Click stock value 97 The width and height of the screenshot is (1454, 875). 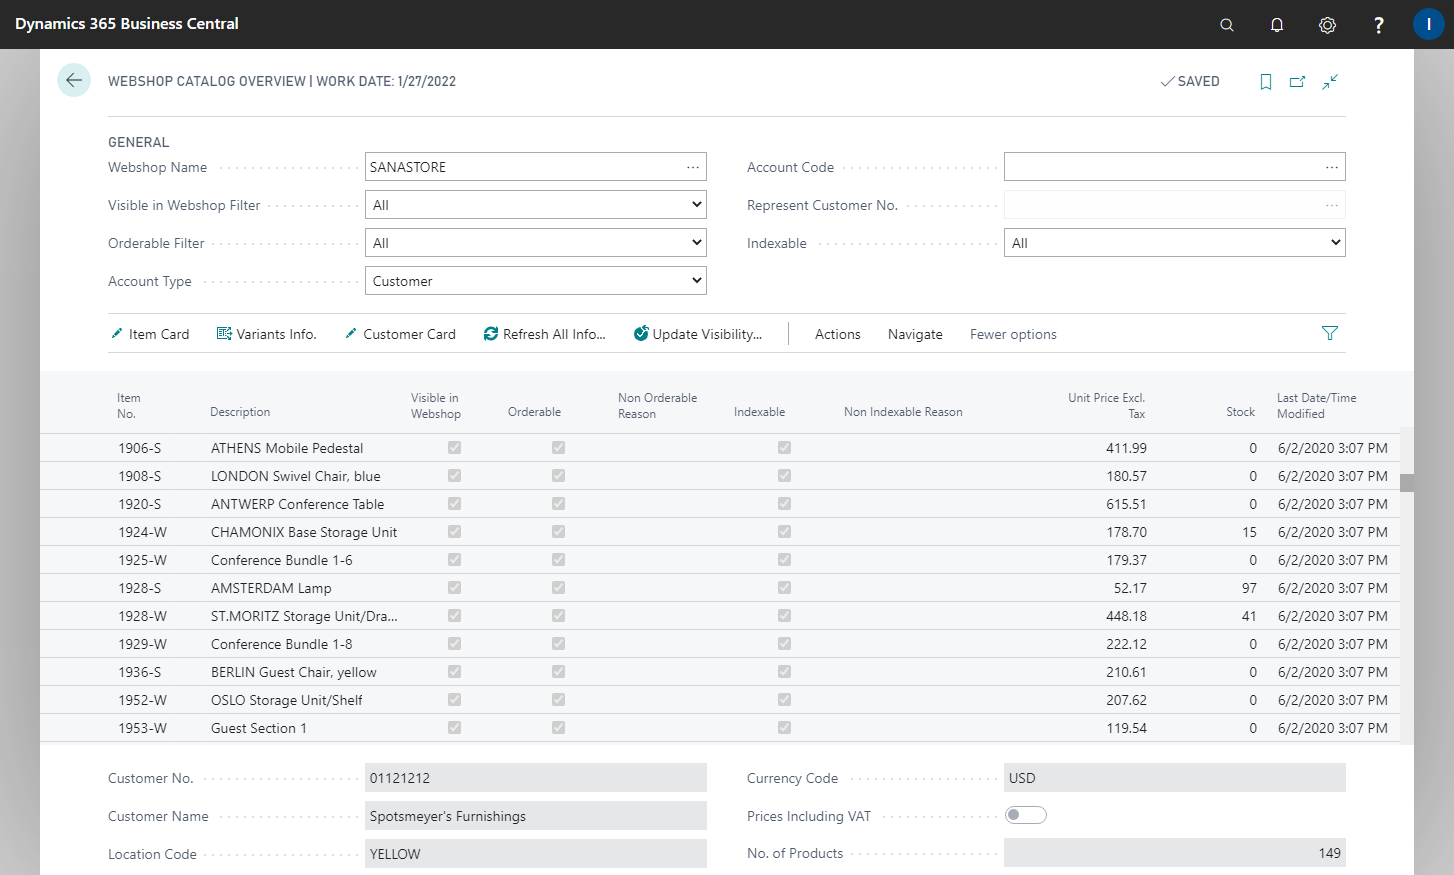click(x=1249, y=588)
